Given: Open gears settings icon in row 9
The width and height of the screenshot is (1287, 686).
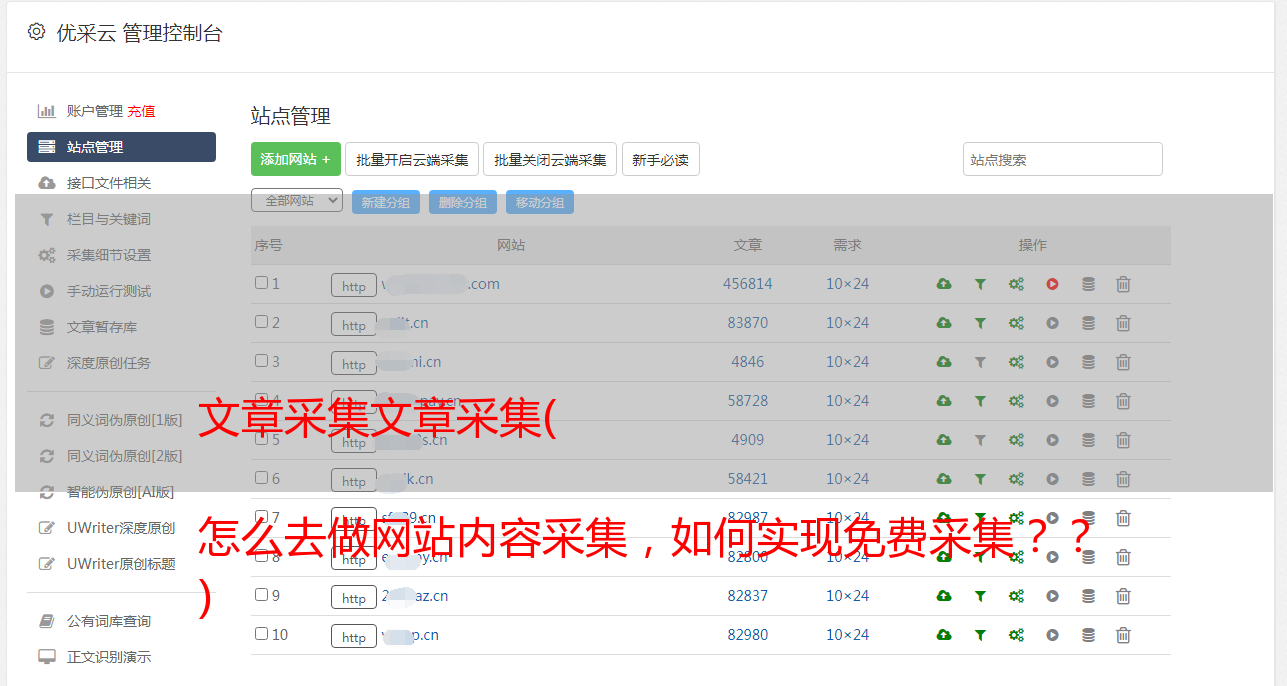Looking at the screenshot, I should click(x=1016, y=596).
